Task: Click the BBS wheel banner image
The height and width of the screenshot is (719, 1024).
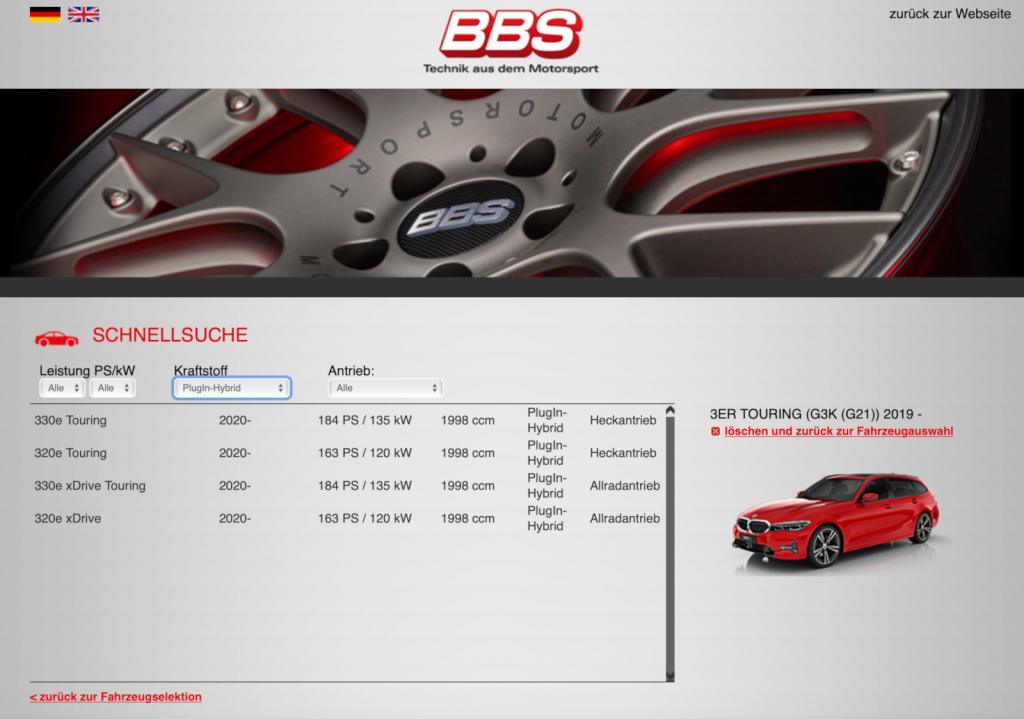Action: [512, 183]
